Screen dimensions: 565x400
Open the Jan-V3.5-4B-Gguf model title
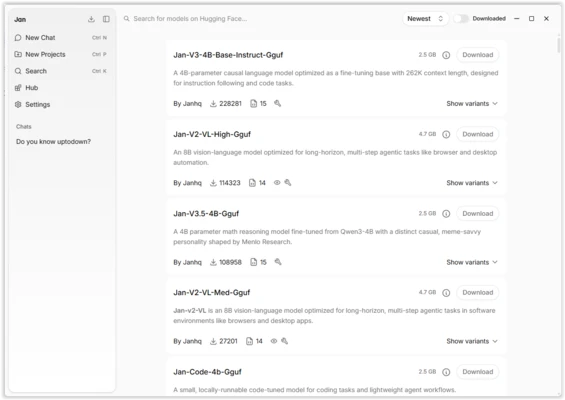point(206,214)
